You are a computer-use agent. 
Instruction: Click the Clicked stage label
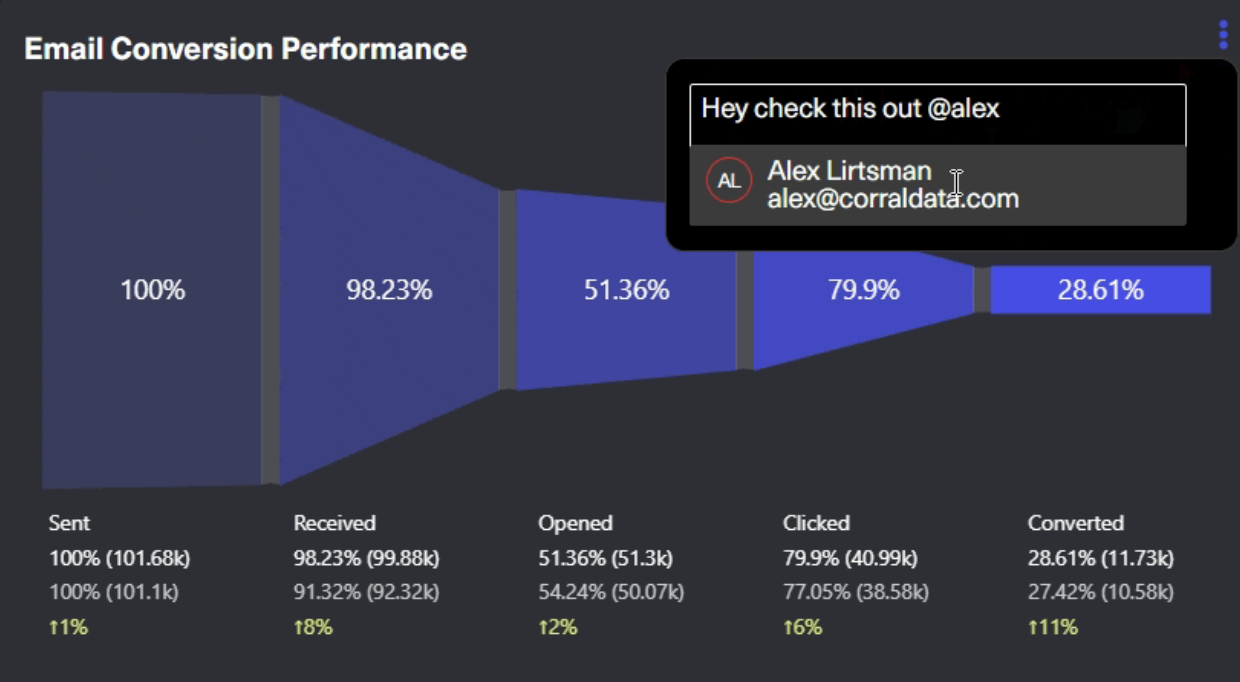[x=816, y=523]
